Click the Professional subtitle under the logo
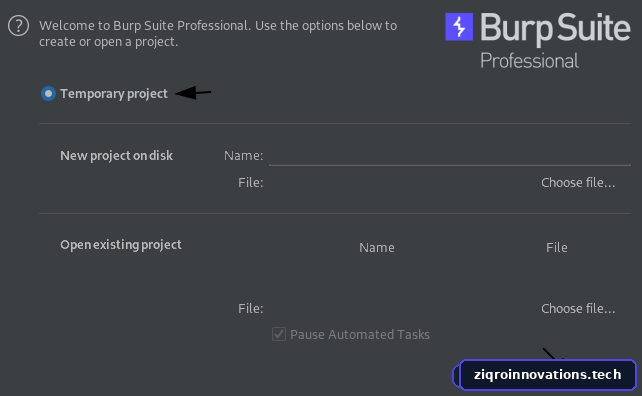The image size is (642, 396). click(529, 61)
